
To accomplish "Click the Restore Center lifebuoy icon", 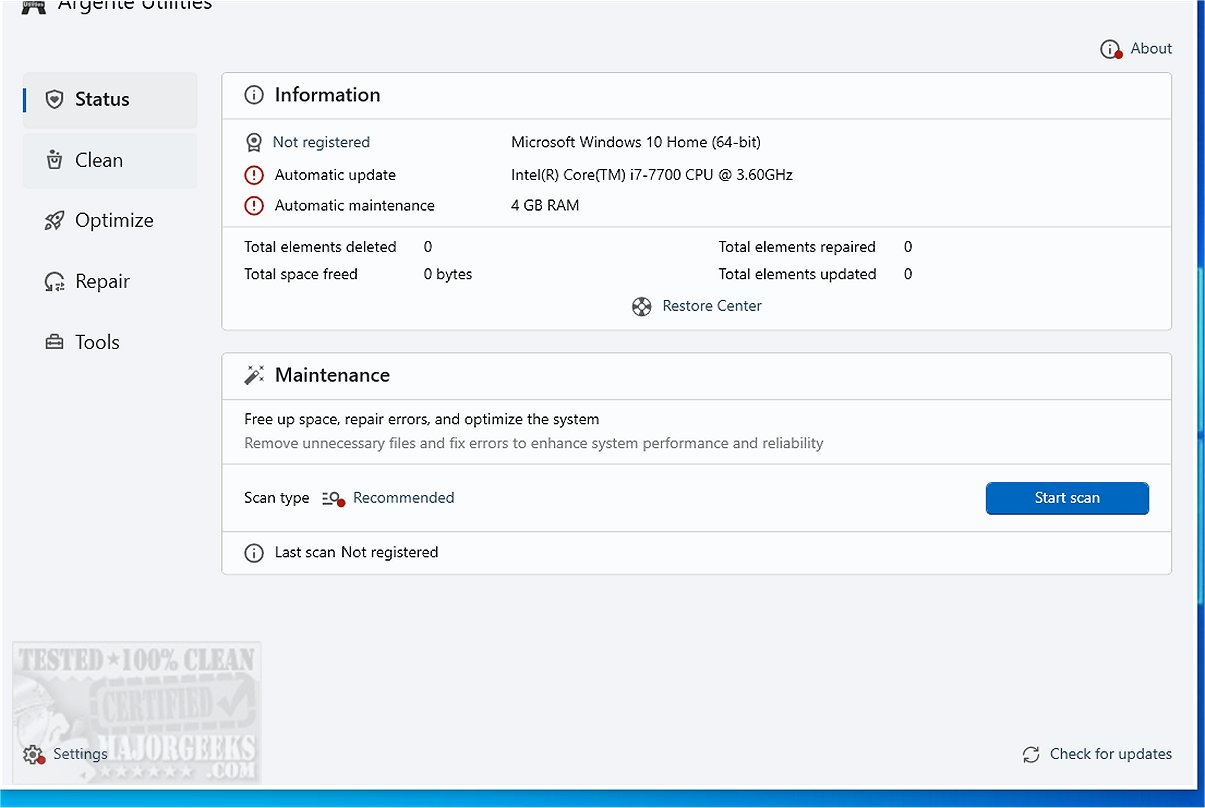I will (x=642, y=306).
